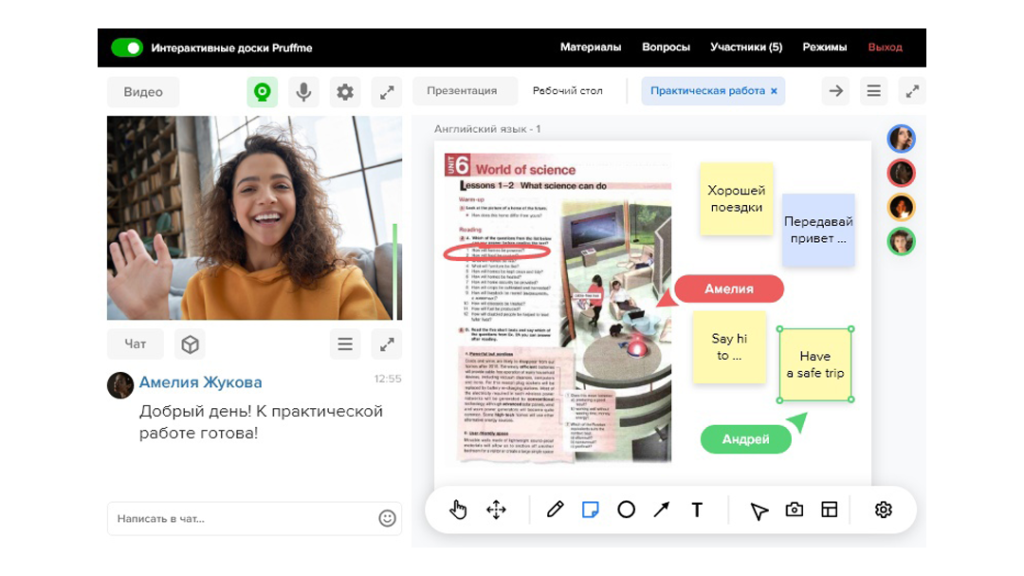
Task: Open the whiteboard list menu
Action: tap(873, 91)
